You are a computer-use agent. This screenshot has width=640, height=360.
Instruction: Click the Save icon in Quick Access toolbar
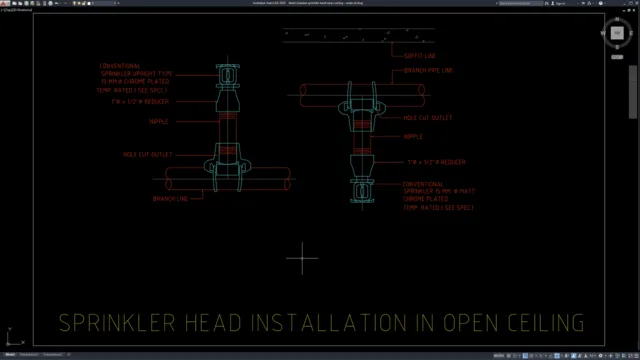[27, 3]
